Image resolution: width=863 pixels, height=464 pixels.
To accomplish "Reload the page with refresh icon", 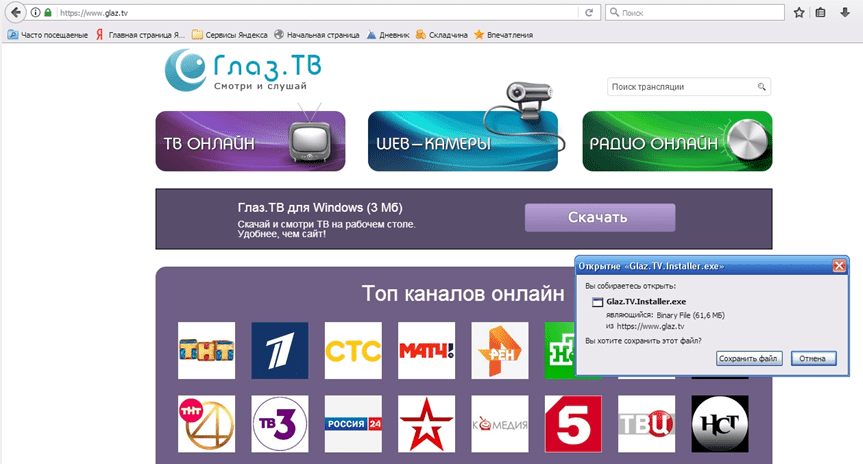I will 589,12.
